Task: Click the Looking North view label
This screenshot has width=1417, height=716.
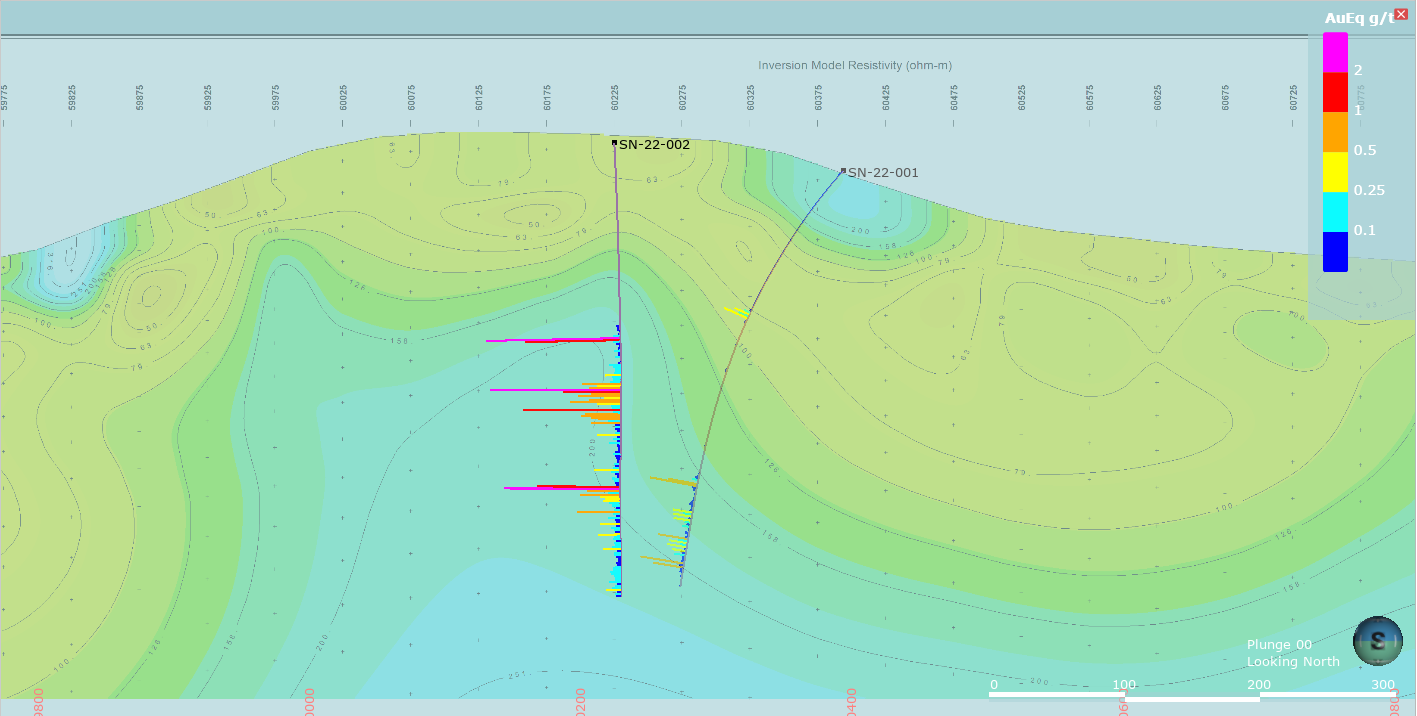Action: click(1293, 662)
